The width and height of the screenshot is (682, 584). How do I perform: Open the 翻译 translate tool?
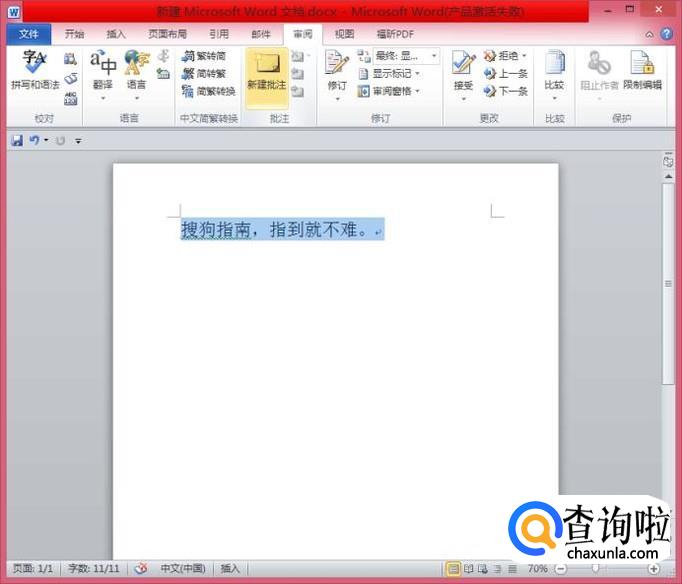point(103,74)
